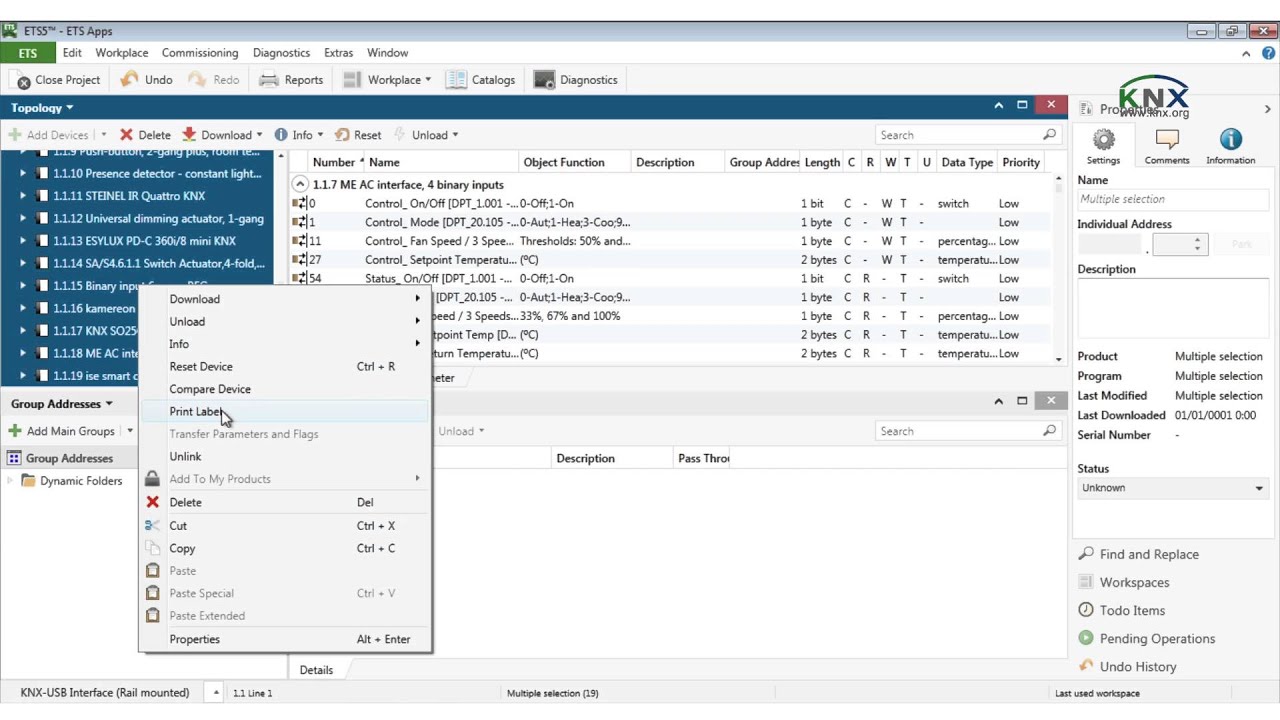1280x720 pixels.
Task: Select object row 0 Control_ On/Off
Action: (670, 203)
